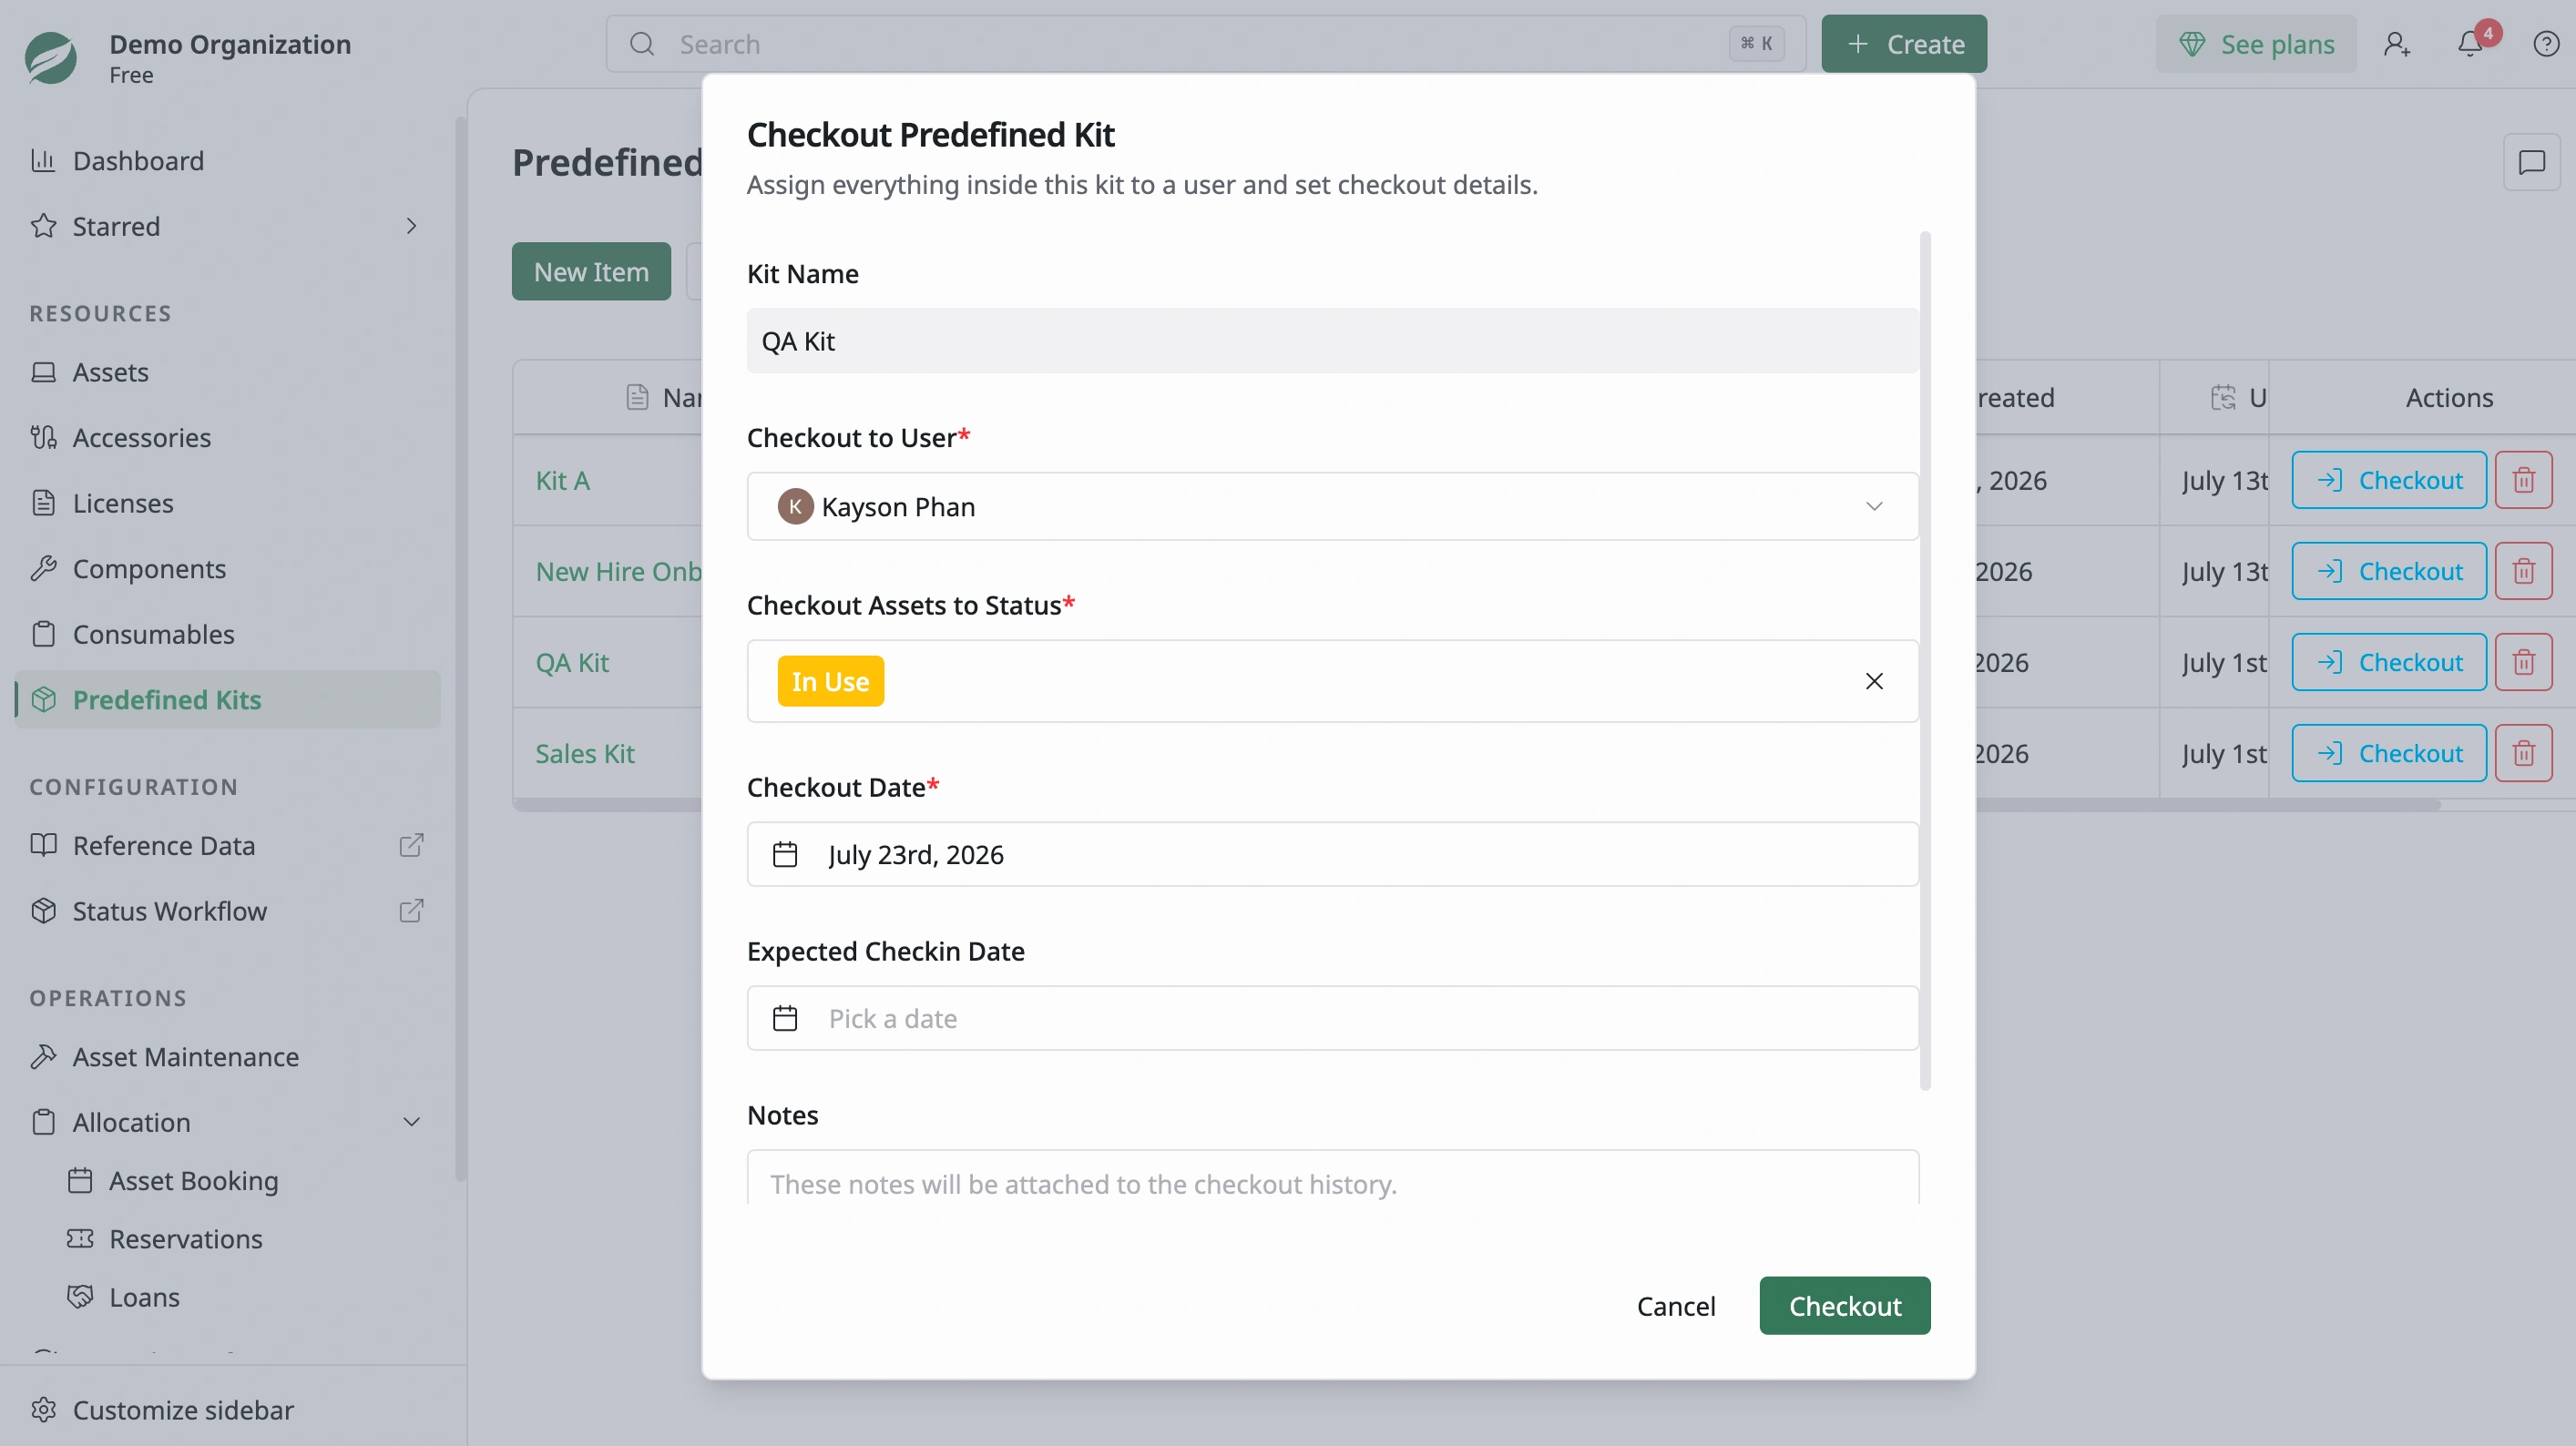The height and width of the screenshot is (1446, 2576).
Task: Click the organization leaf logo
Action: point(51,57)
